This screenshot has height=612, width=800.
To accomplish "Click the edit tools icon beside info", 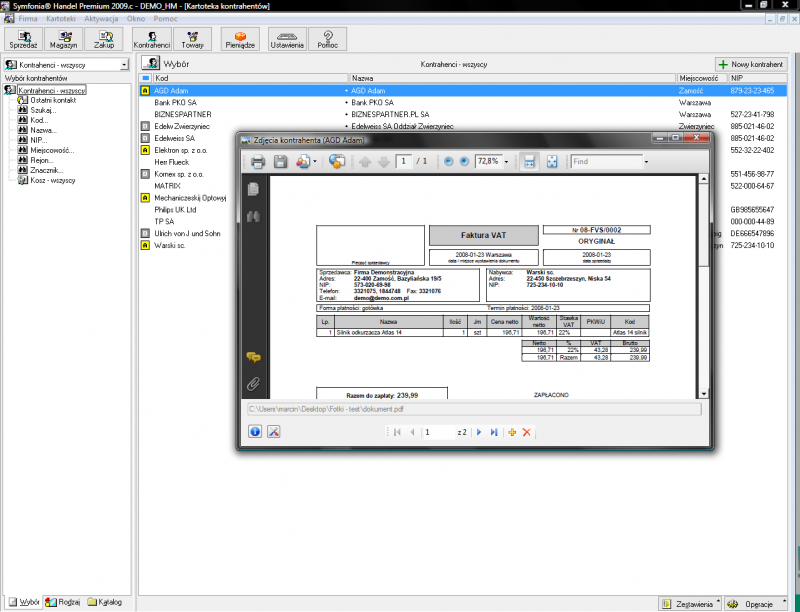I will (x=273, y=432).
